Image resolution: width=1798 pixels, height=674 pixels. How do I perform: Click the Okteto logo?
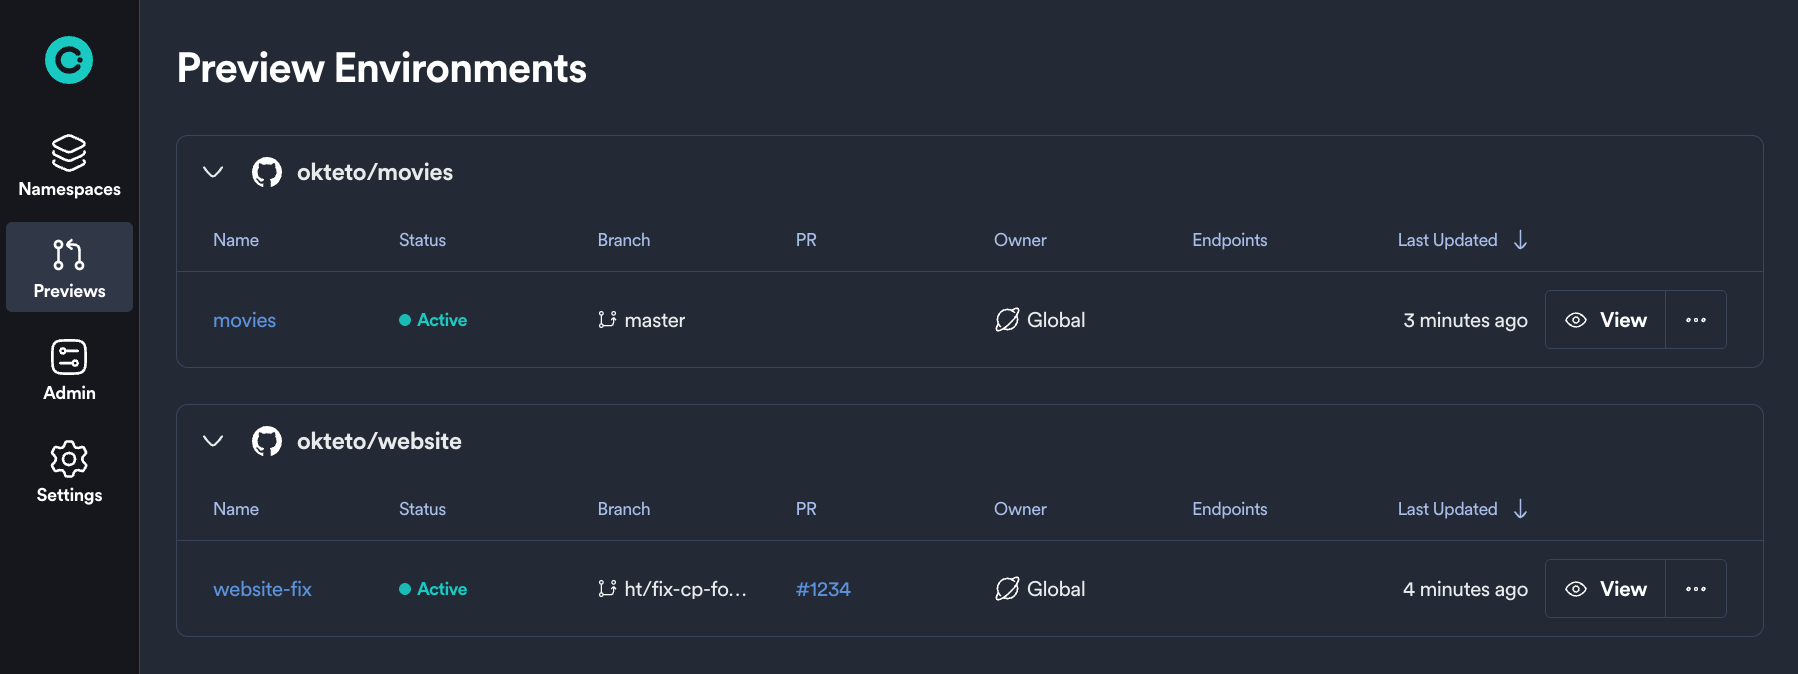tap(68, 60)
